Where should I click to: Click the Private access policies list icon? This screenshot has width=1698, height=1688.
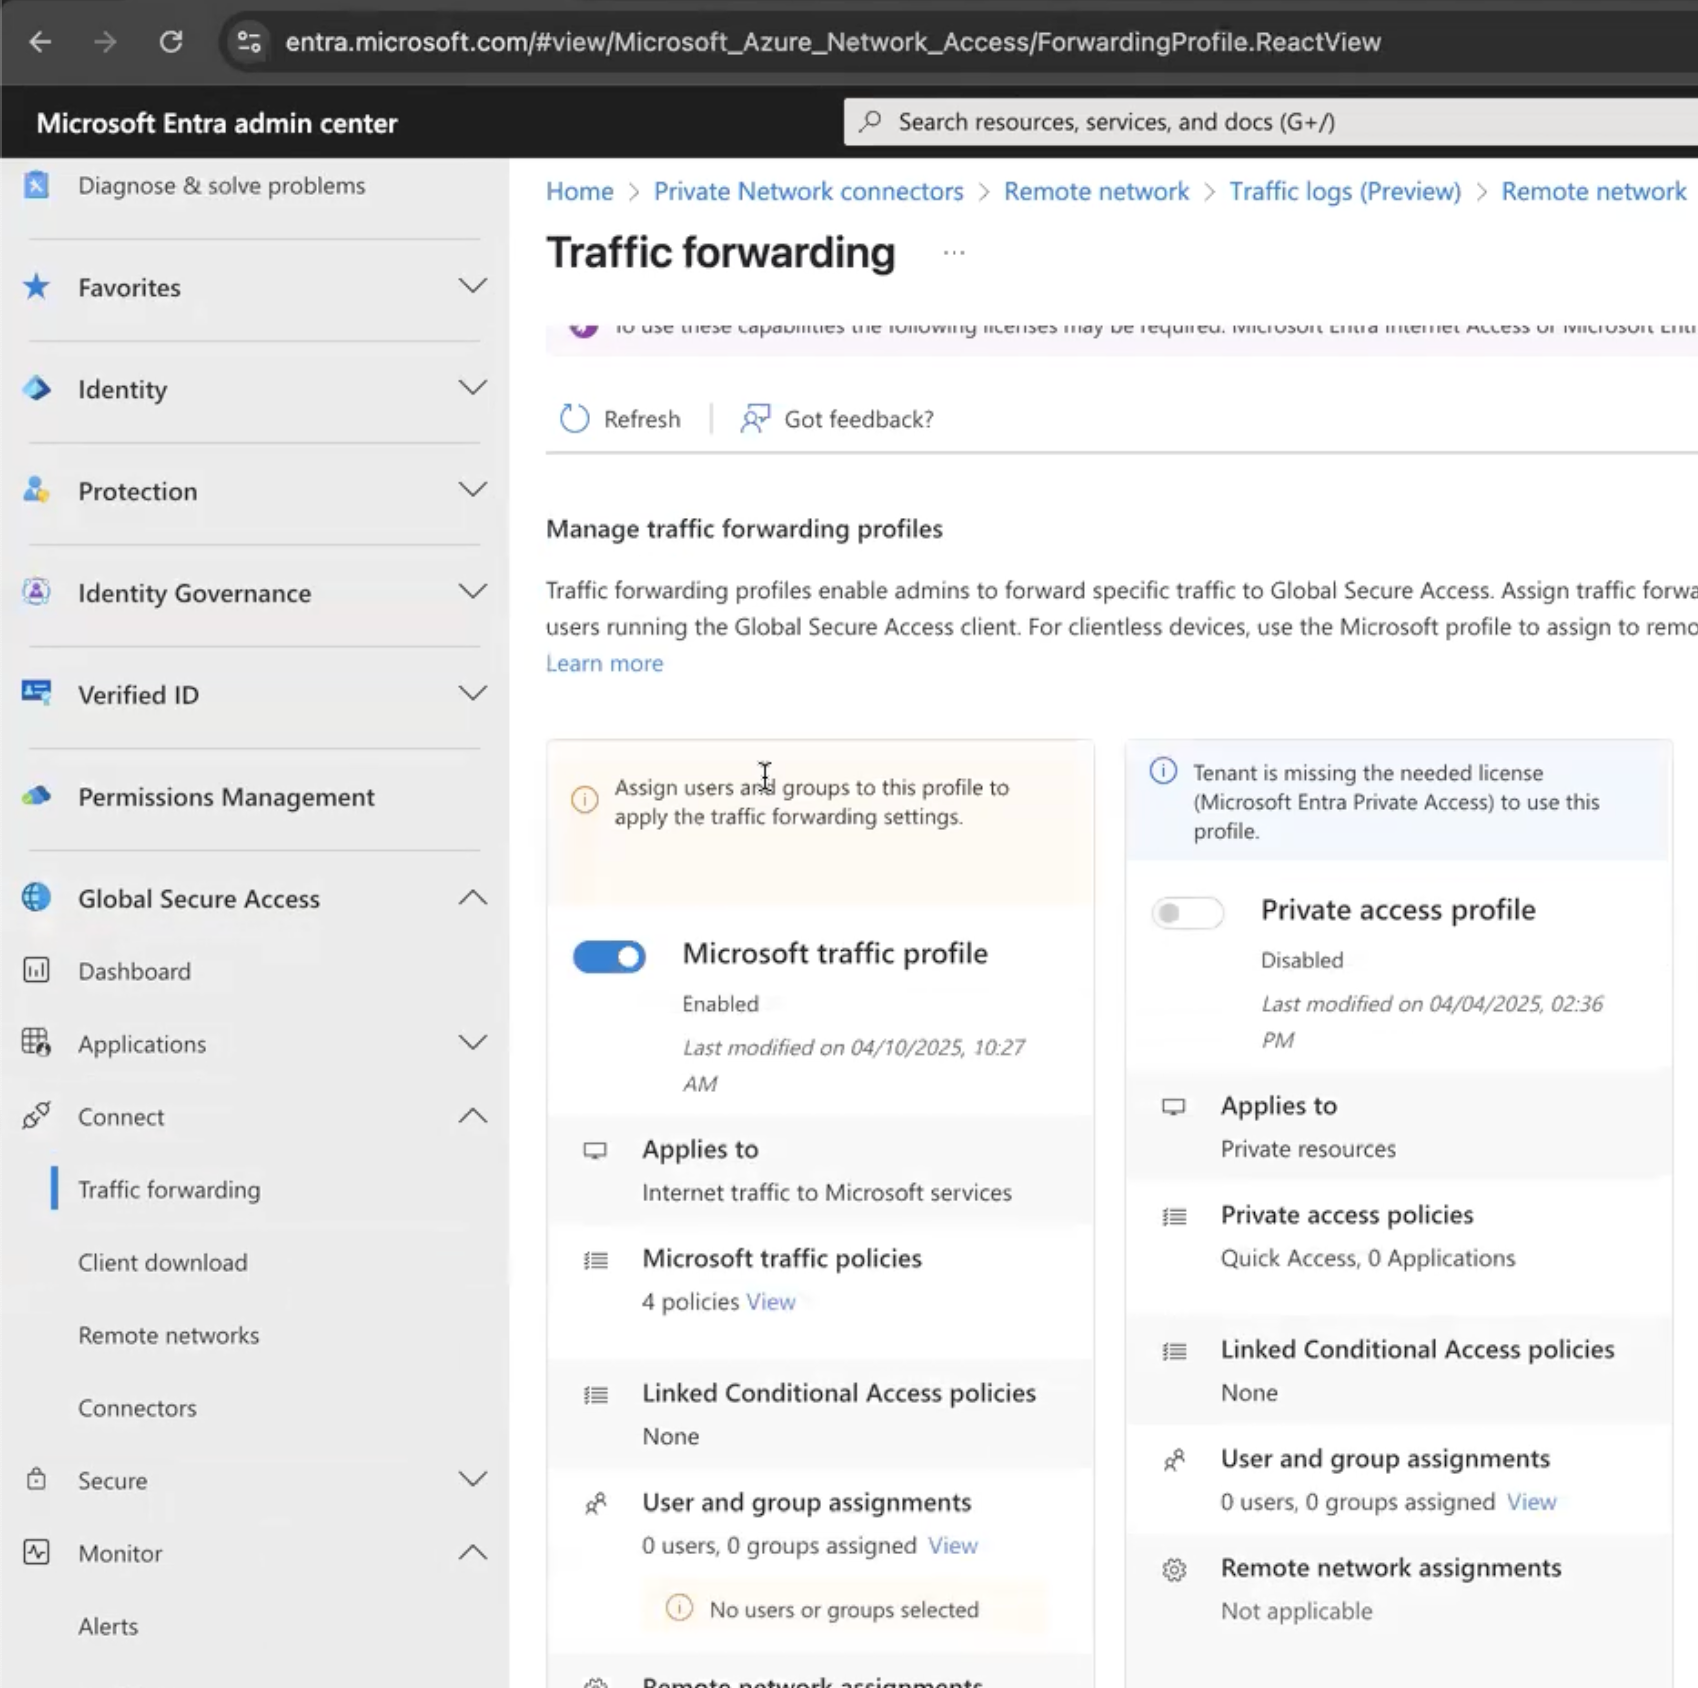point(1175,1217)
